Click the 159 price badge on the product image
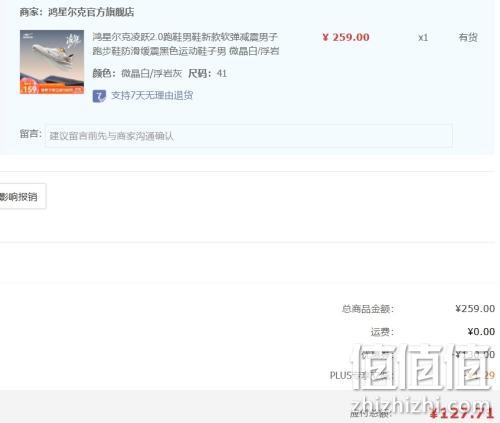500x423 pixels. [28, 88]
